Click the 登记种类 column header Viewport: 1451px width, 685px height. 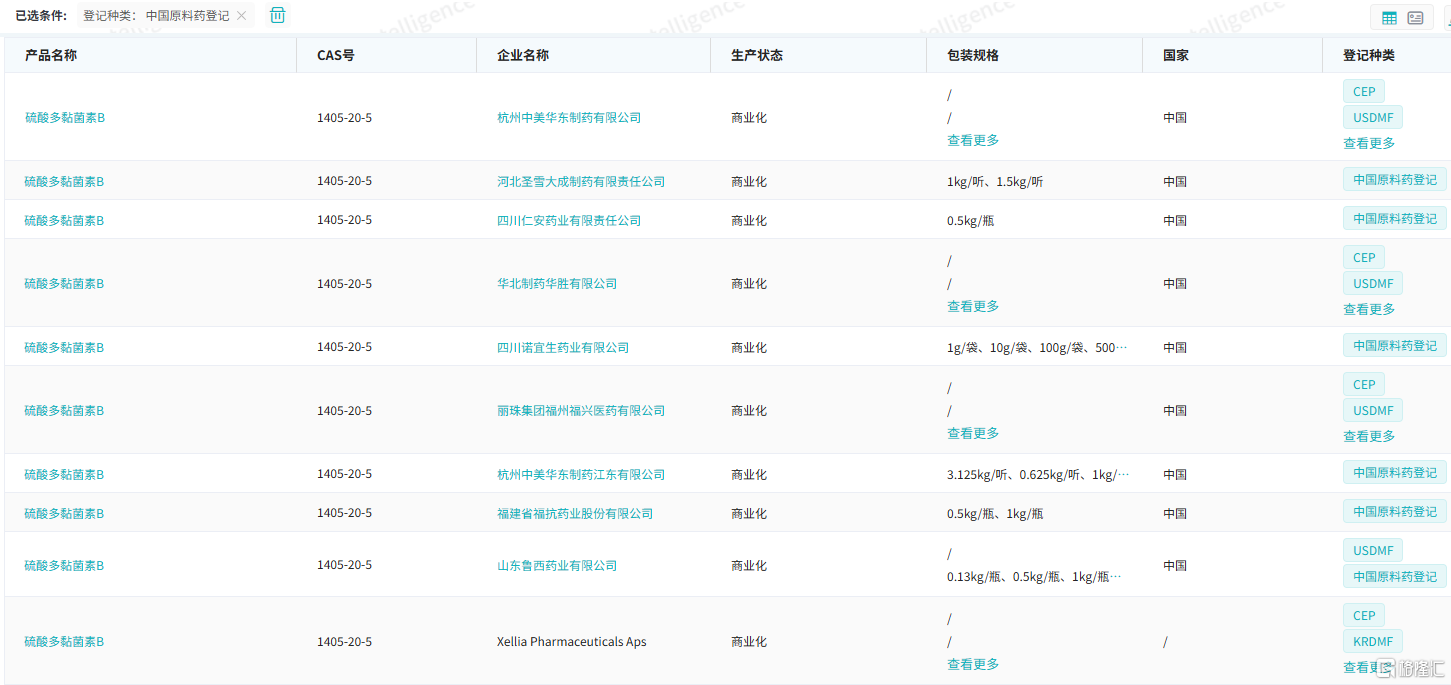1369,55
